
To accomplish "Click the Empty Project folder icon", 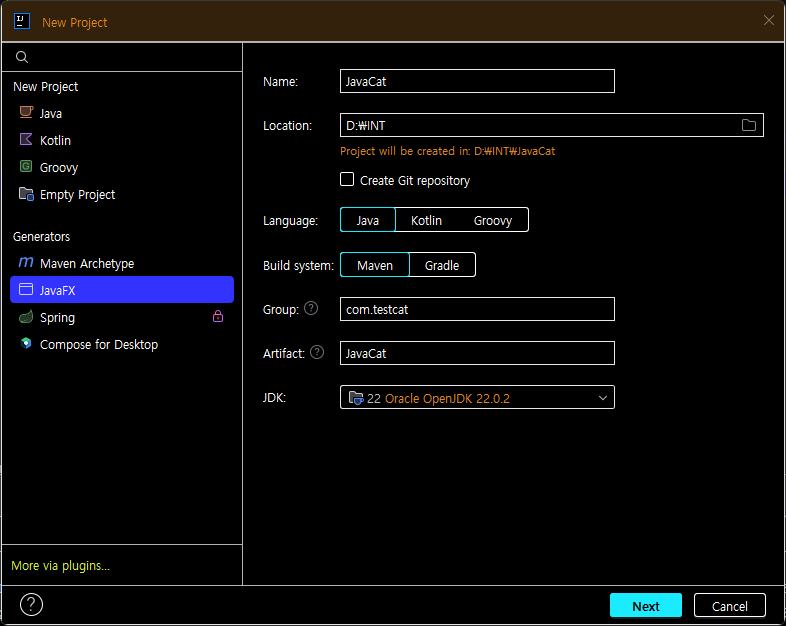I will [26, 193].
